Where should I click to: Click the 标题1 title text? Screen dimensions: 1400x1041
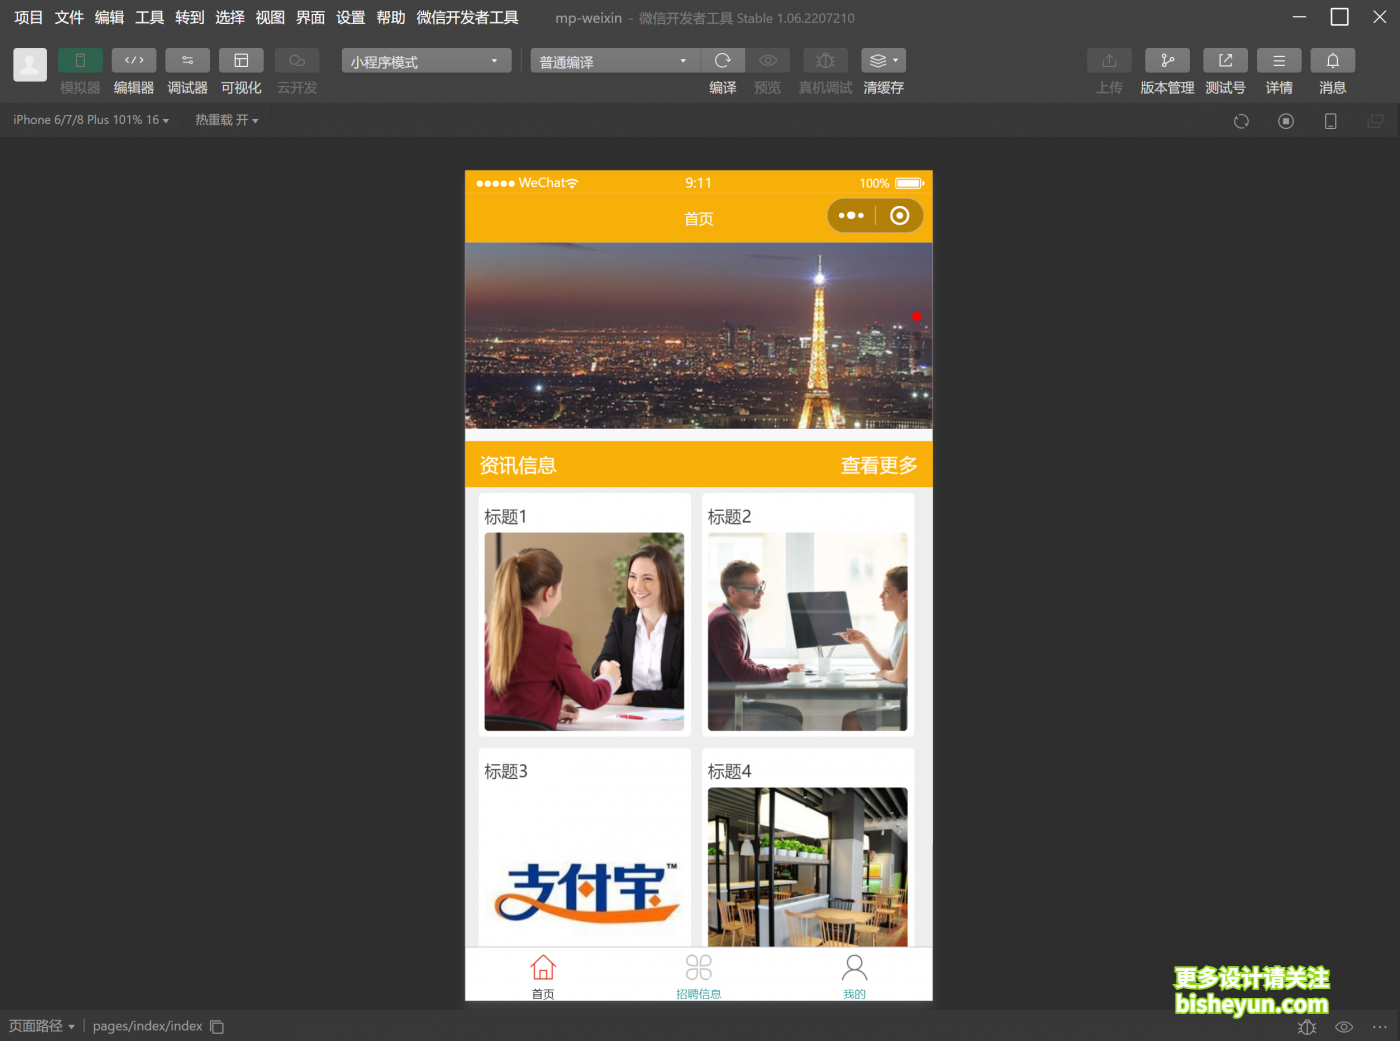pyautogui.click(x=505, y=516)
